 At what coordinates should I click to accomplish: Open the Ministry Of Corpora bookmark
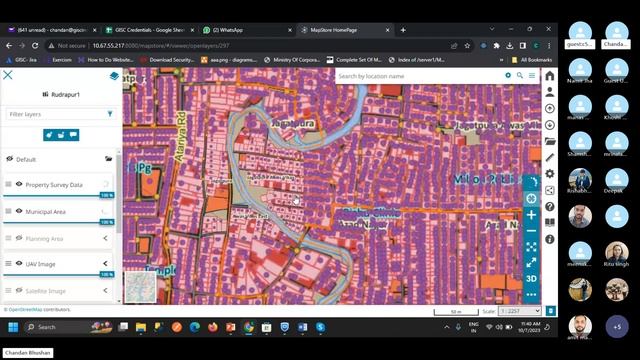(x=292, y=60)
